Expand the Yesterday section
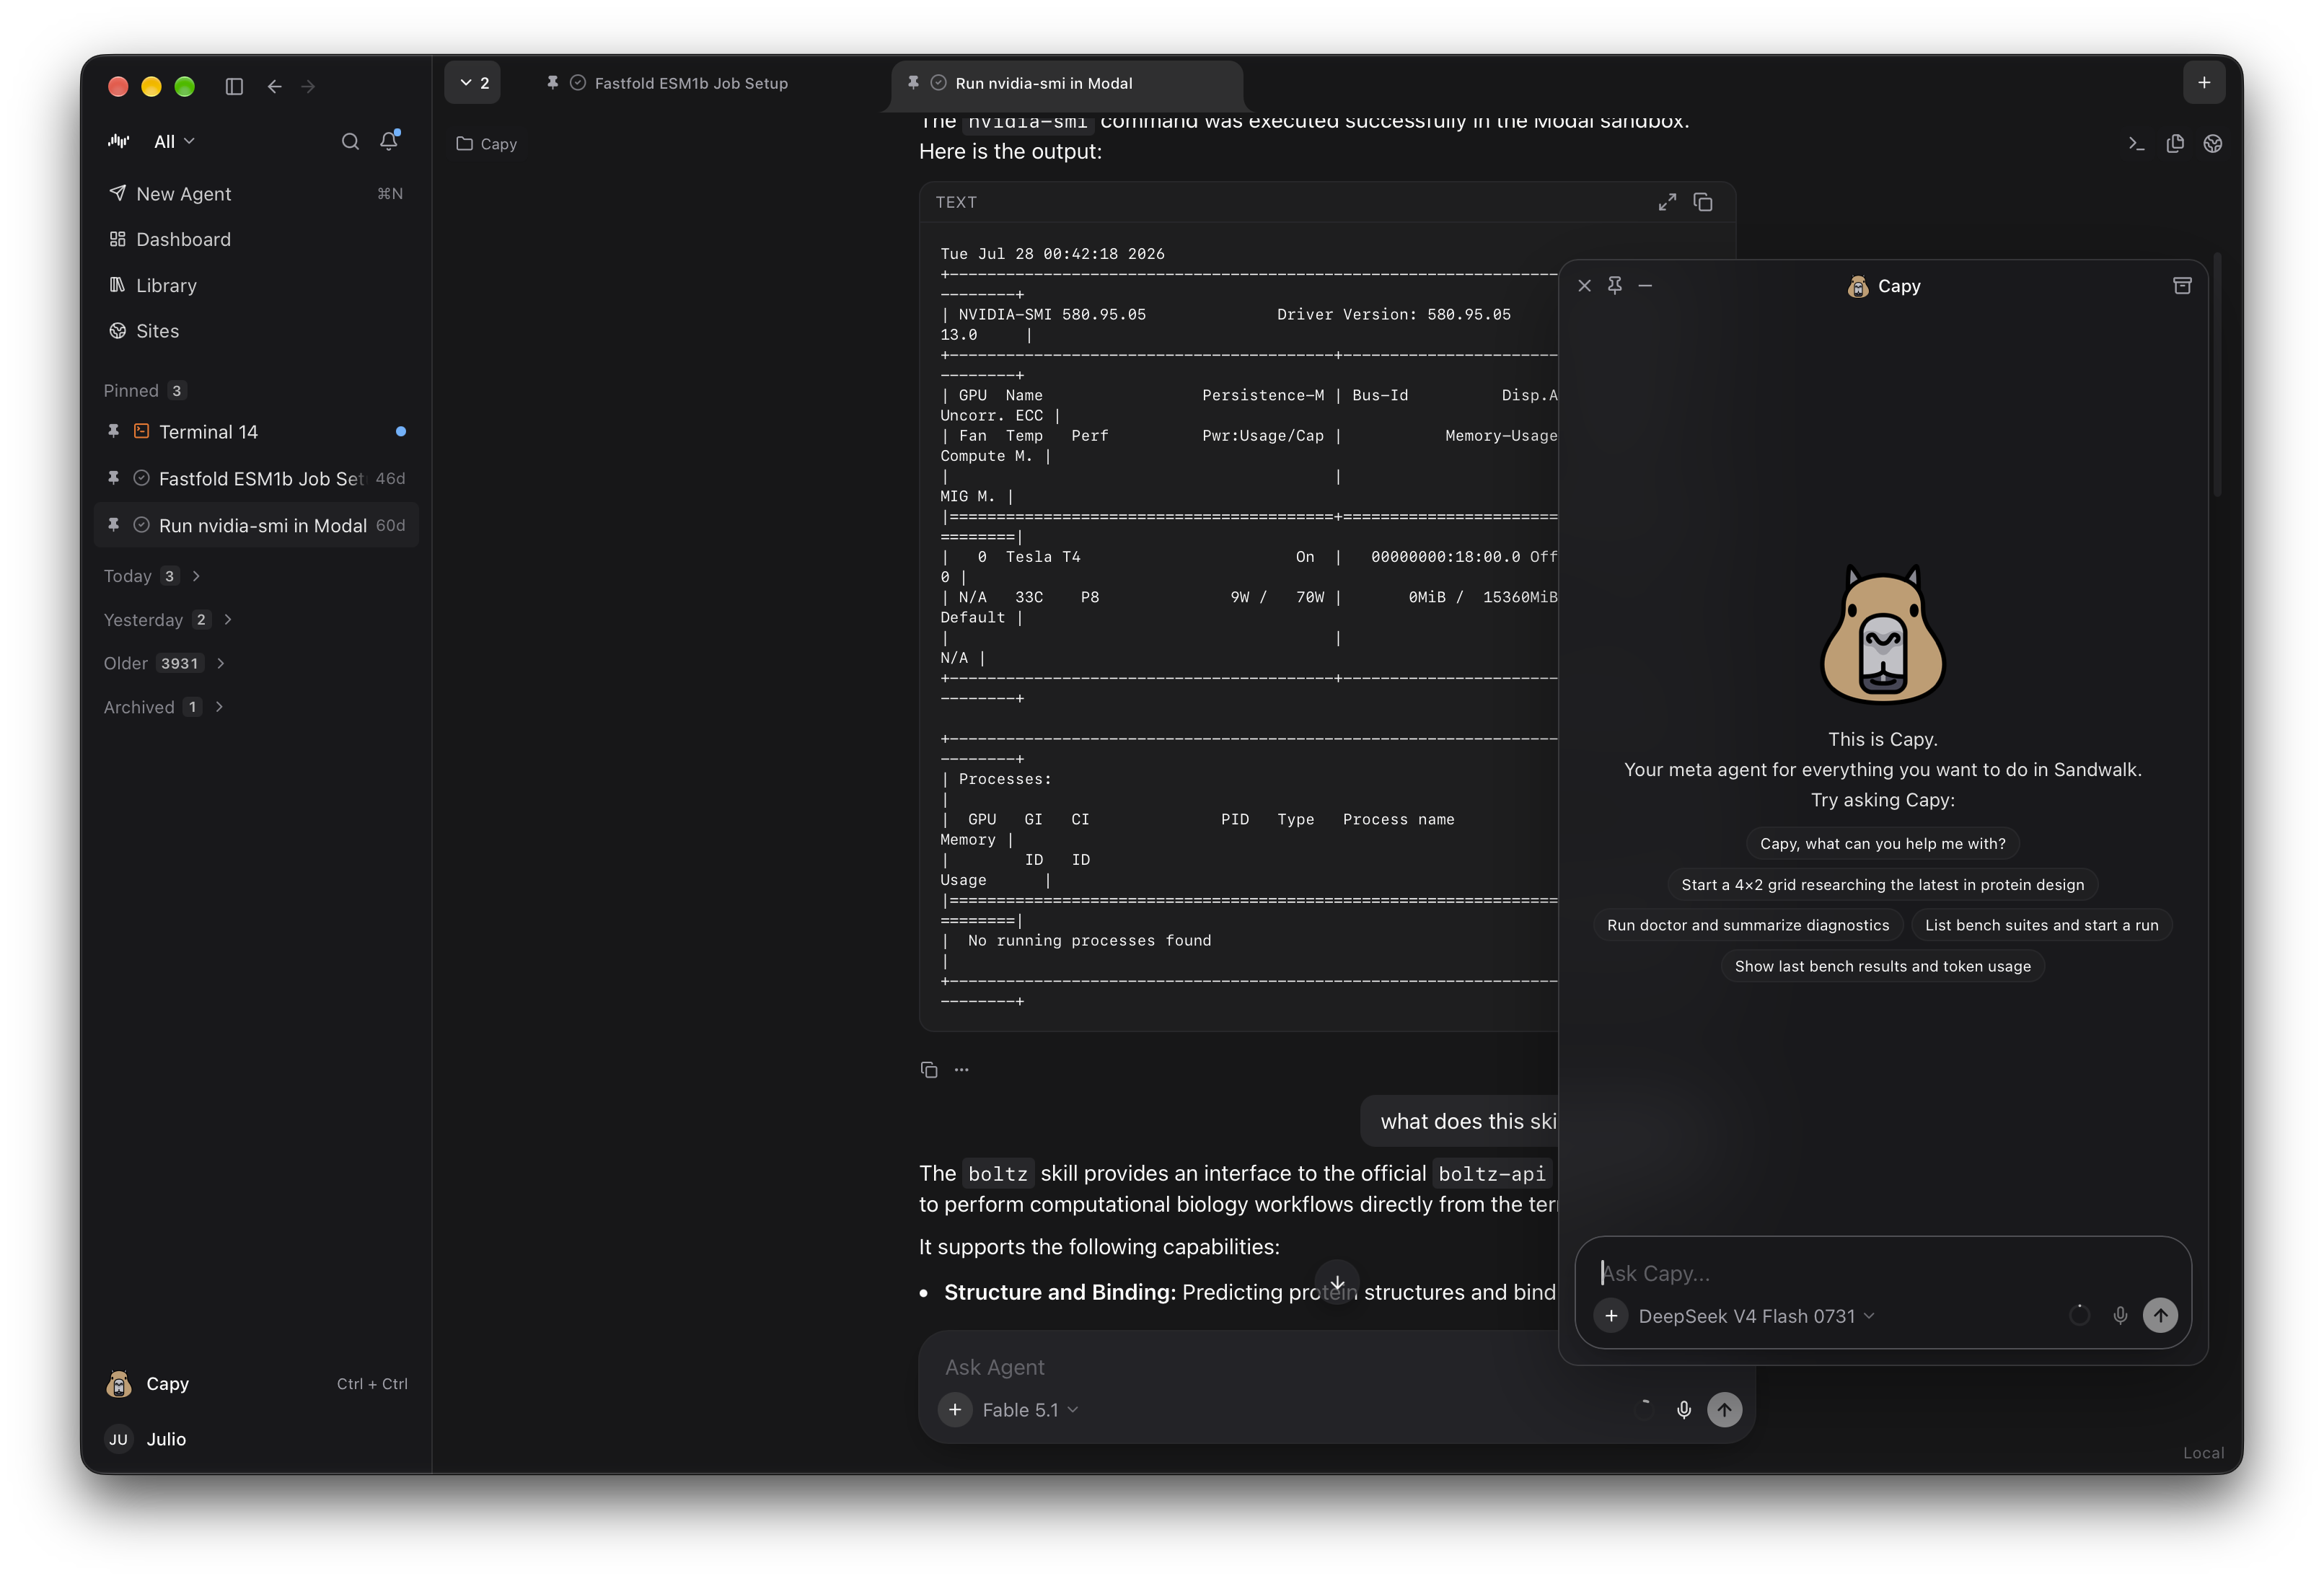Image resolution: width=2324 pixels, height=1581 pixels. 168,620
